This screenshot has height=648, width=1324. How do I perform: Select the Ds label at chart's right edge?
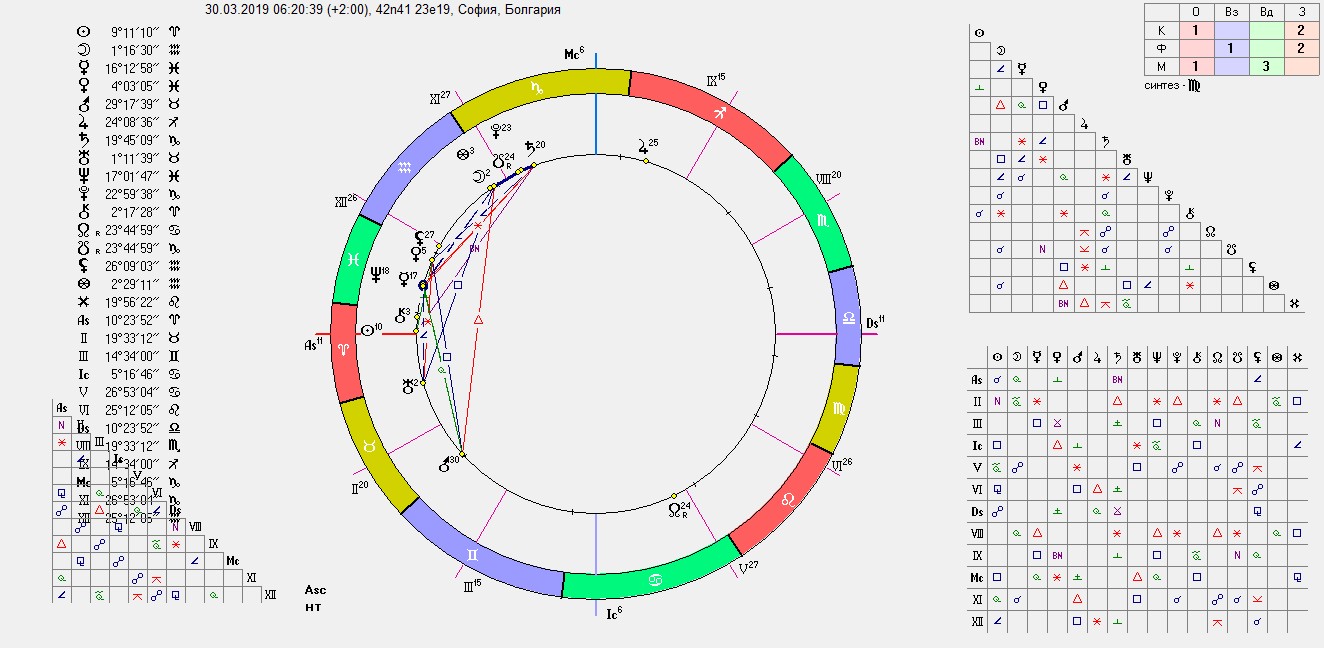875,323
